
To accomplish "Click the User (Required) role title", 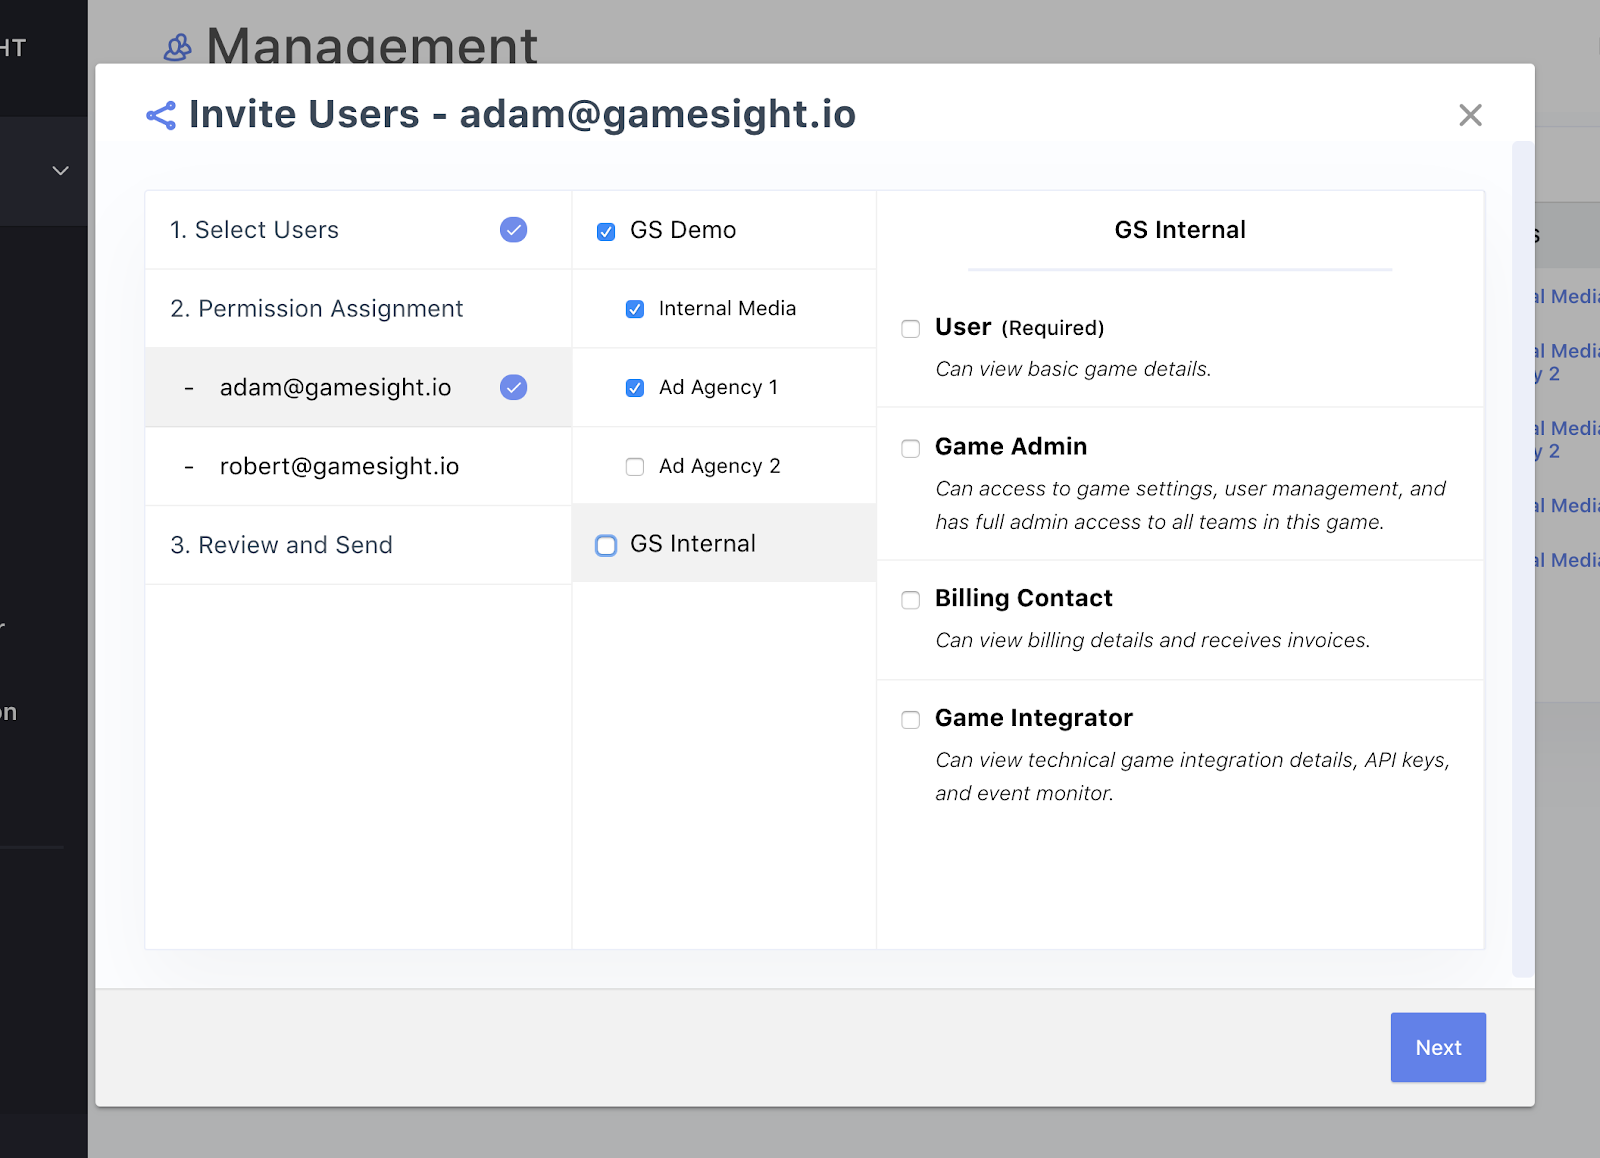I will [x=1019, y=327].
